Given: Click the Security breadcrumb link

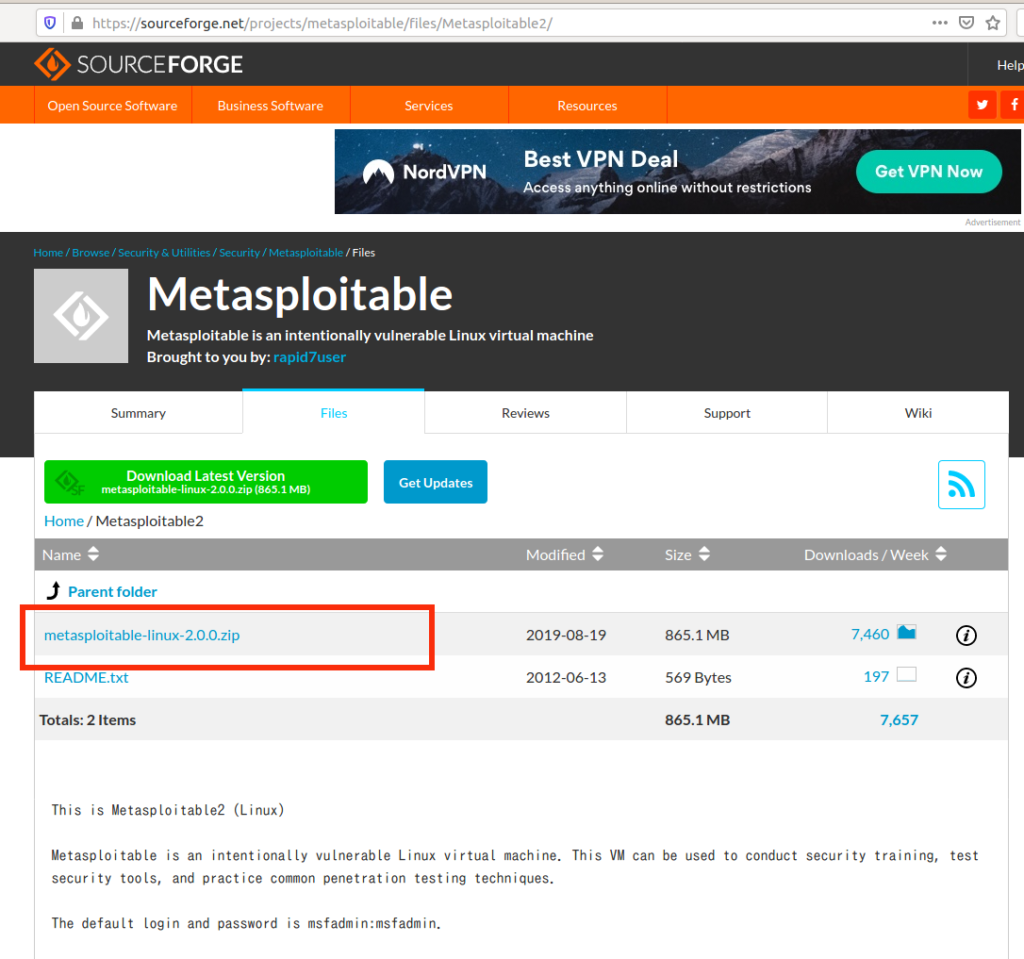Looking at the screenshot, I should pos(240,252).
